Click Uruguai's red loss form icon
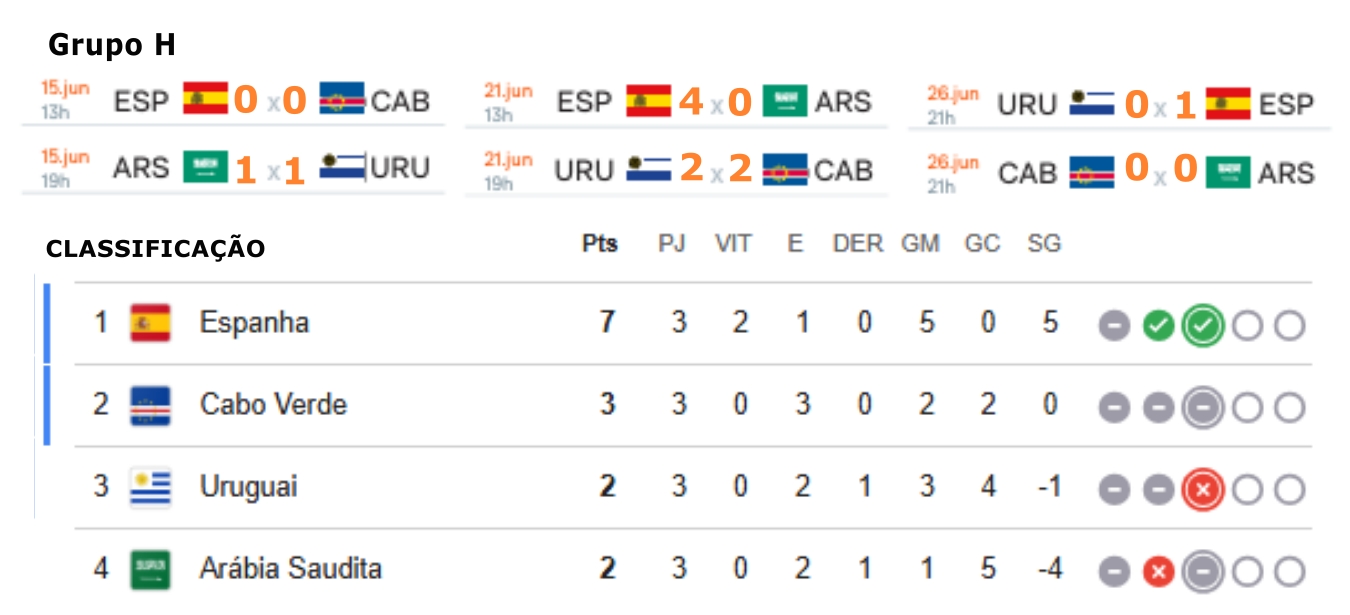The width and height of the screenshot is (1350, 615). pos(1202,490)
